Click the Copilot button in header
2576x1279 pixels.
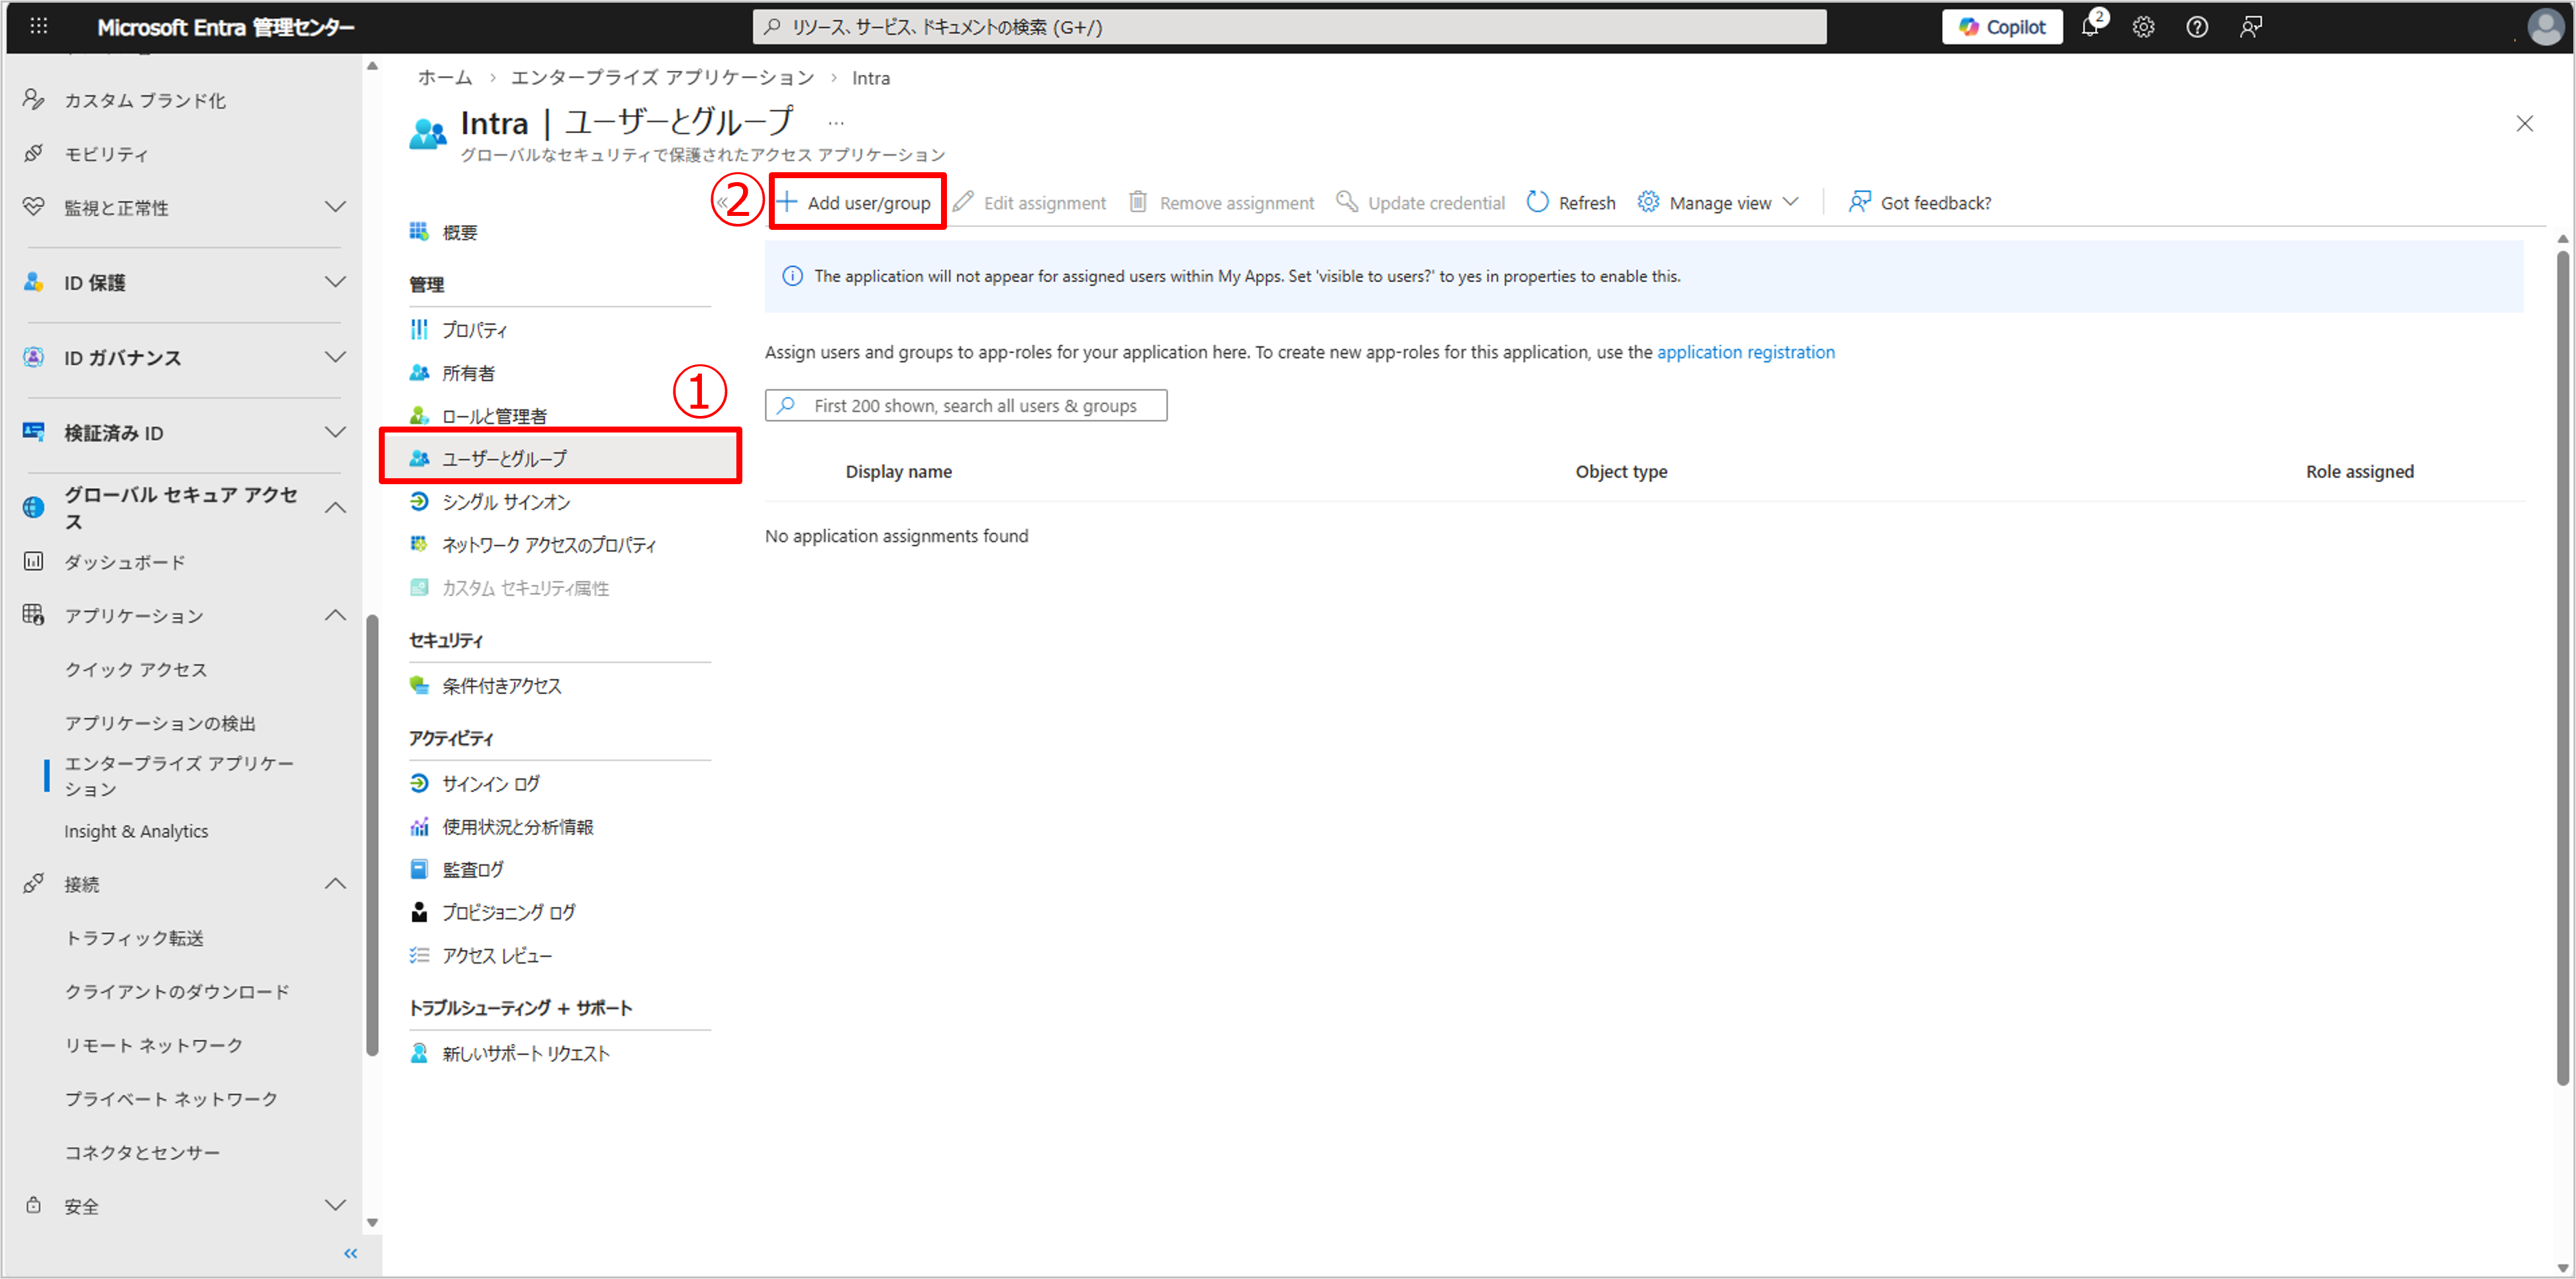2001,27
